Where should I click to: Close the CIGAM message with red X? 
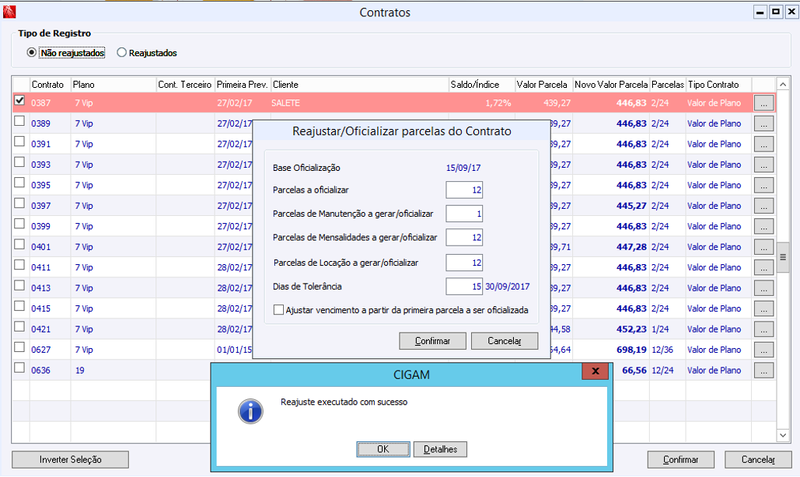click(x=595, y=371)
